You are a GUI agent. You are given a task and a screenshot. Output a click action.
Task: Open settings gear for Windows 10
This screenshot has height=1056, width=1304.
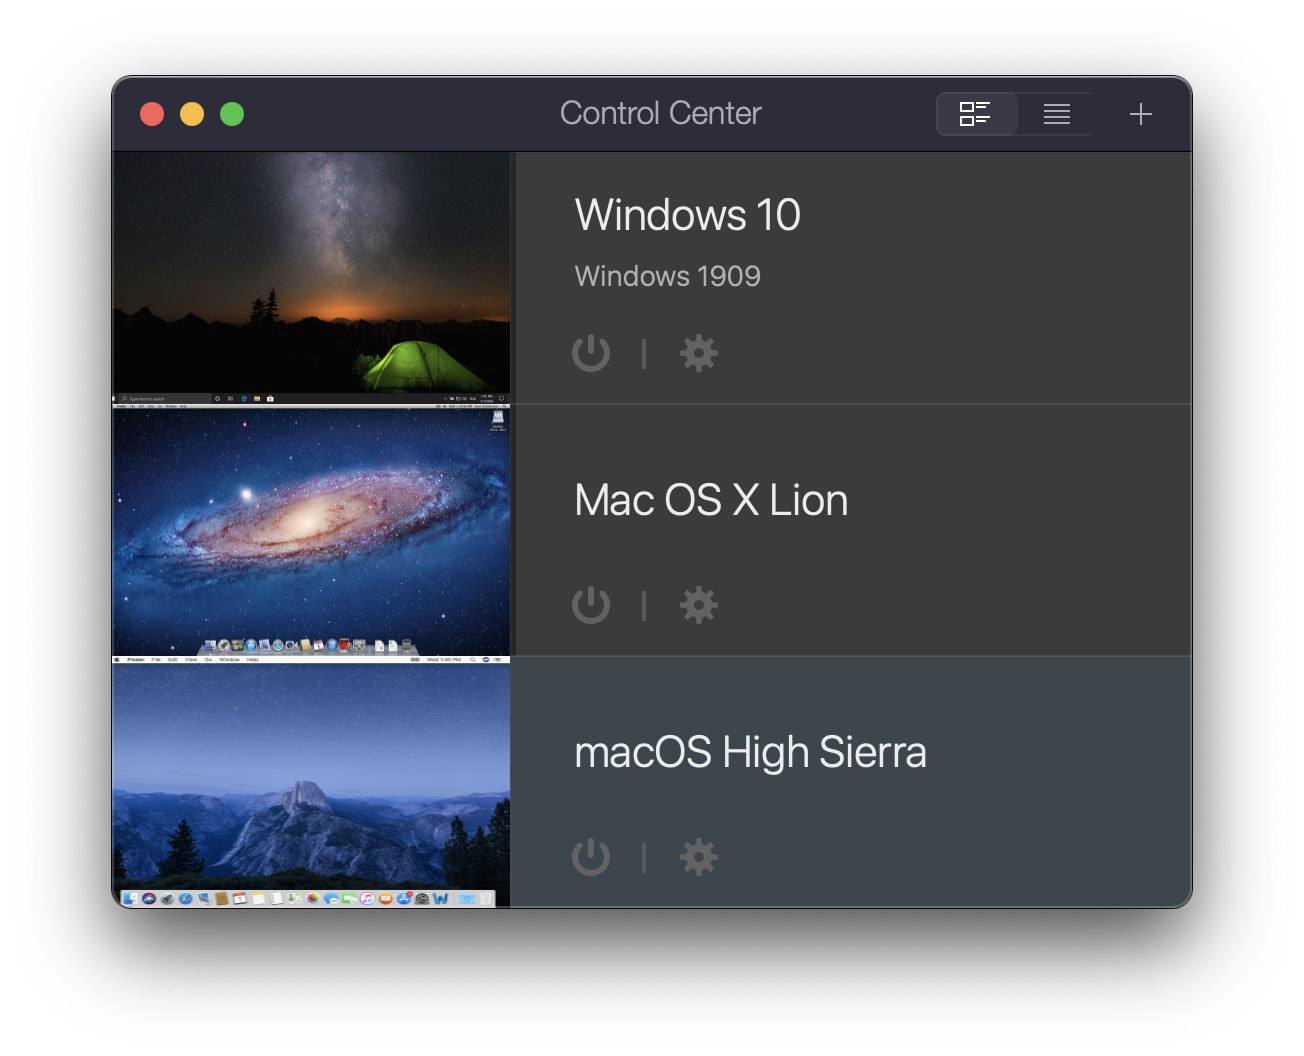pos(699,353)
